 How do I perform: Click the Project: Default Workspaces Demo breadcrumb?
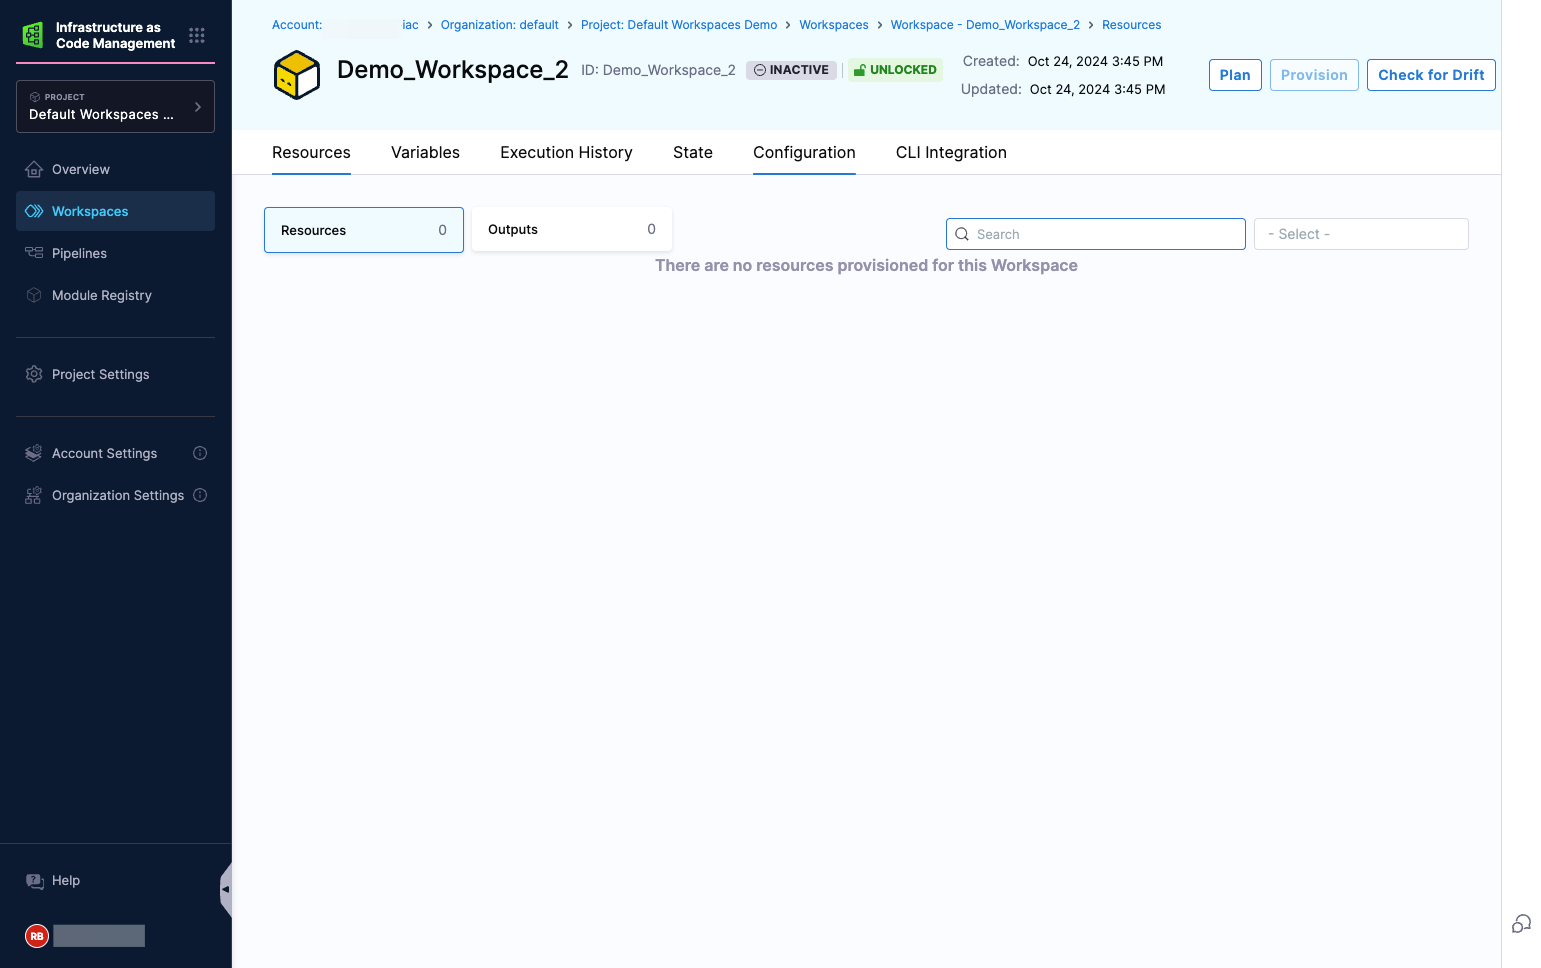point(679,25)
